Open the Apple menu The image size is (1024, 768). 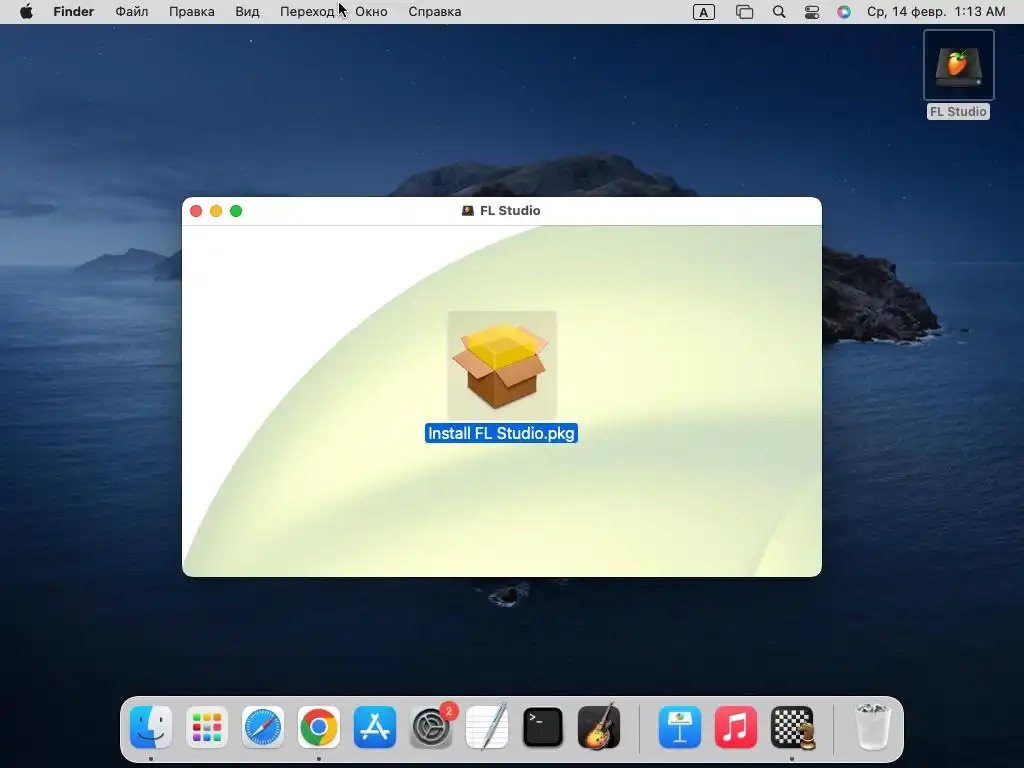26,12
